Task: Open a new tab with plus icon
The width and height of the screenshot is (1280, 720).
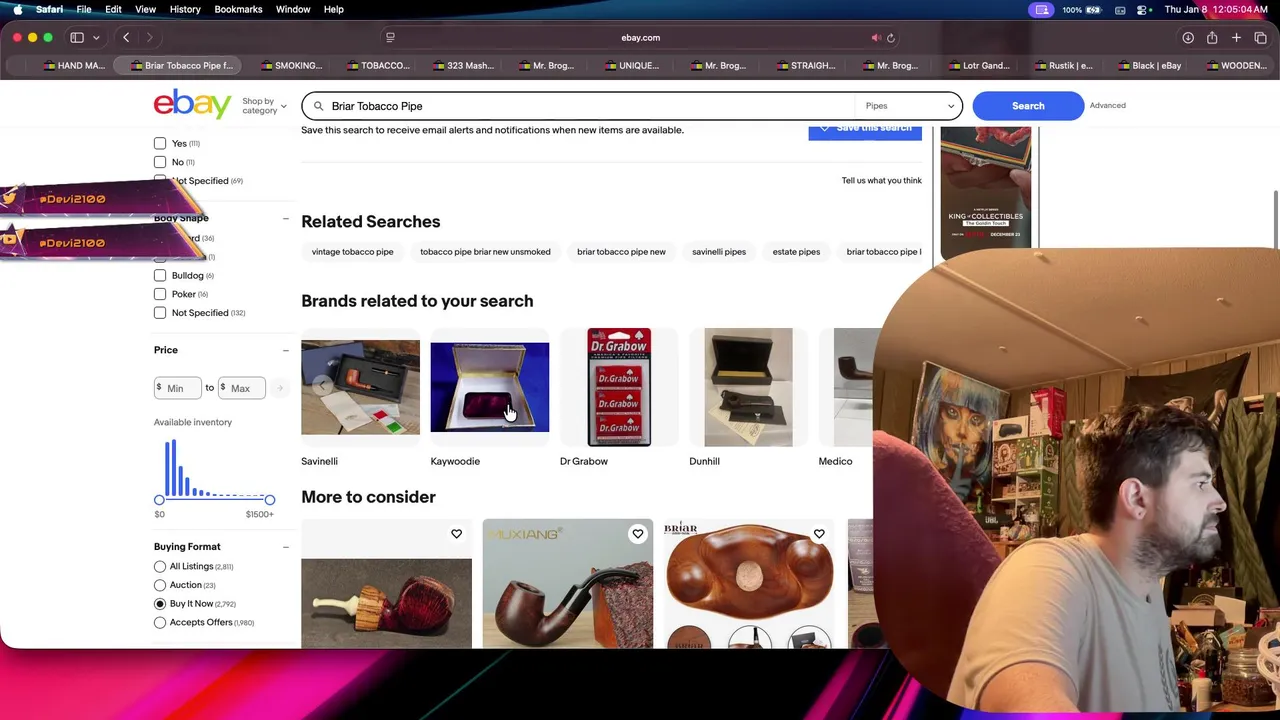Action: [1236, 38]
